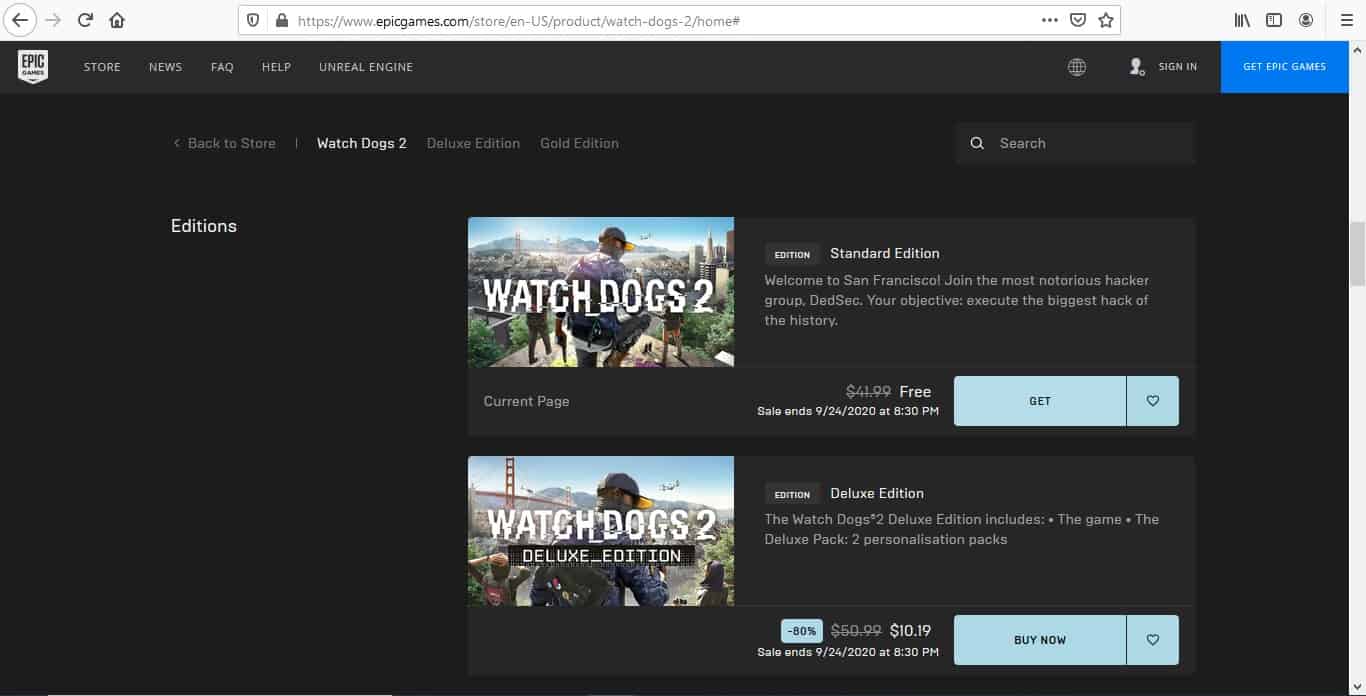
Task: Open the HELP nav item
Action: [276, 67]
